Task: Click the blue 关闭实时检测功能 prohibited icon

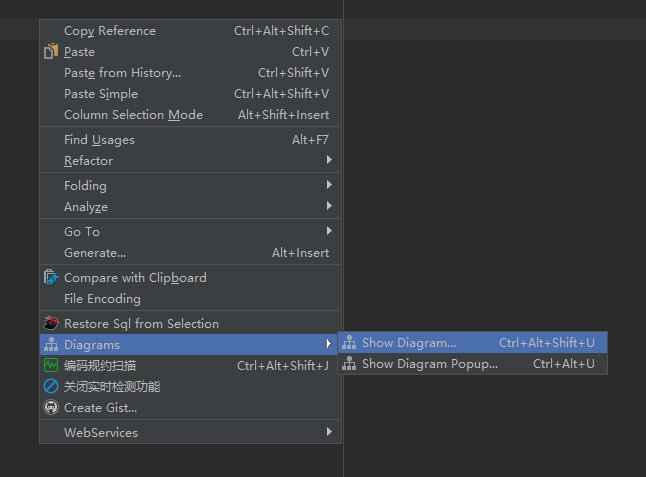Action: (51, 386)
